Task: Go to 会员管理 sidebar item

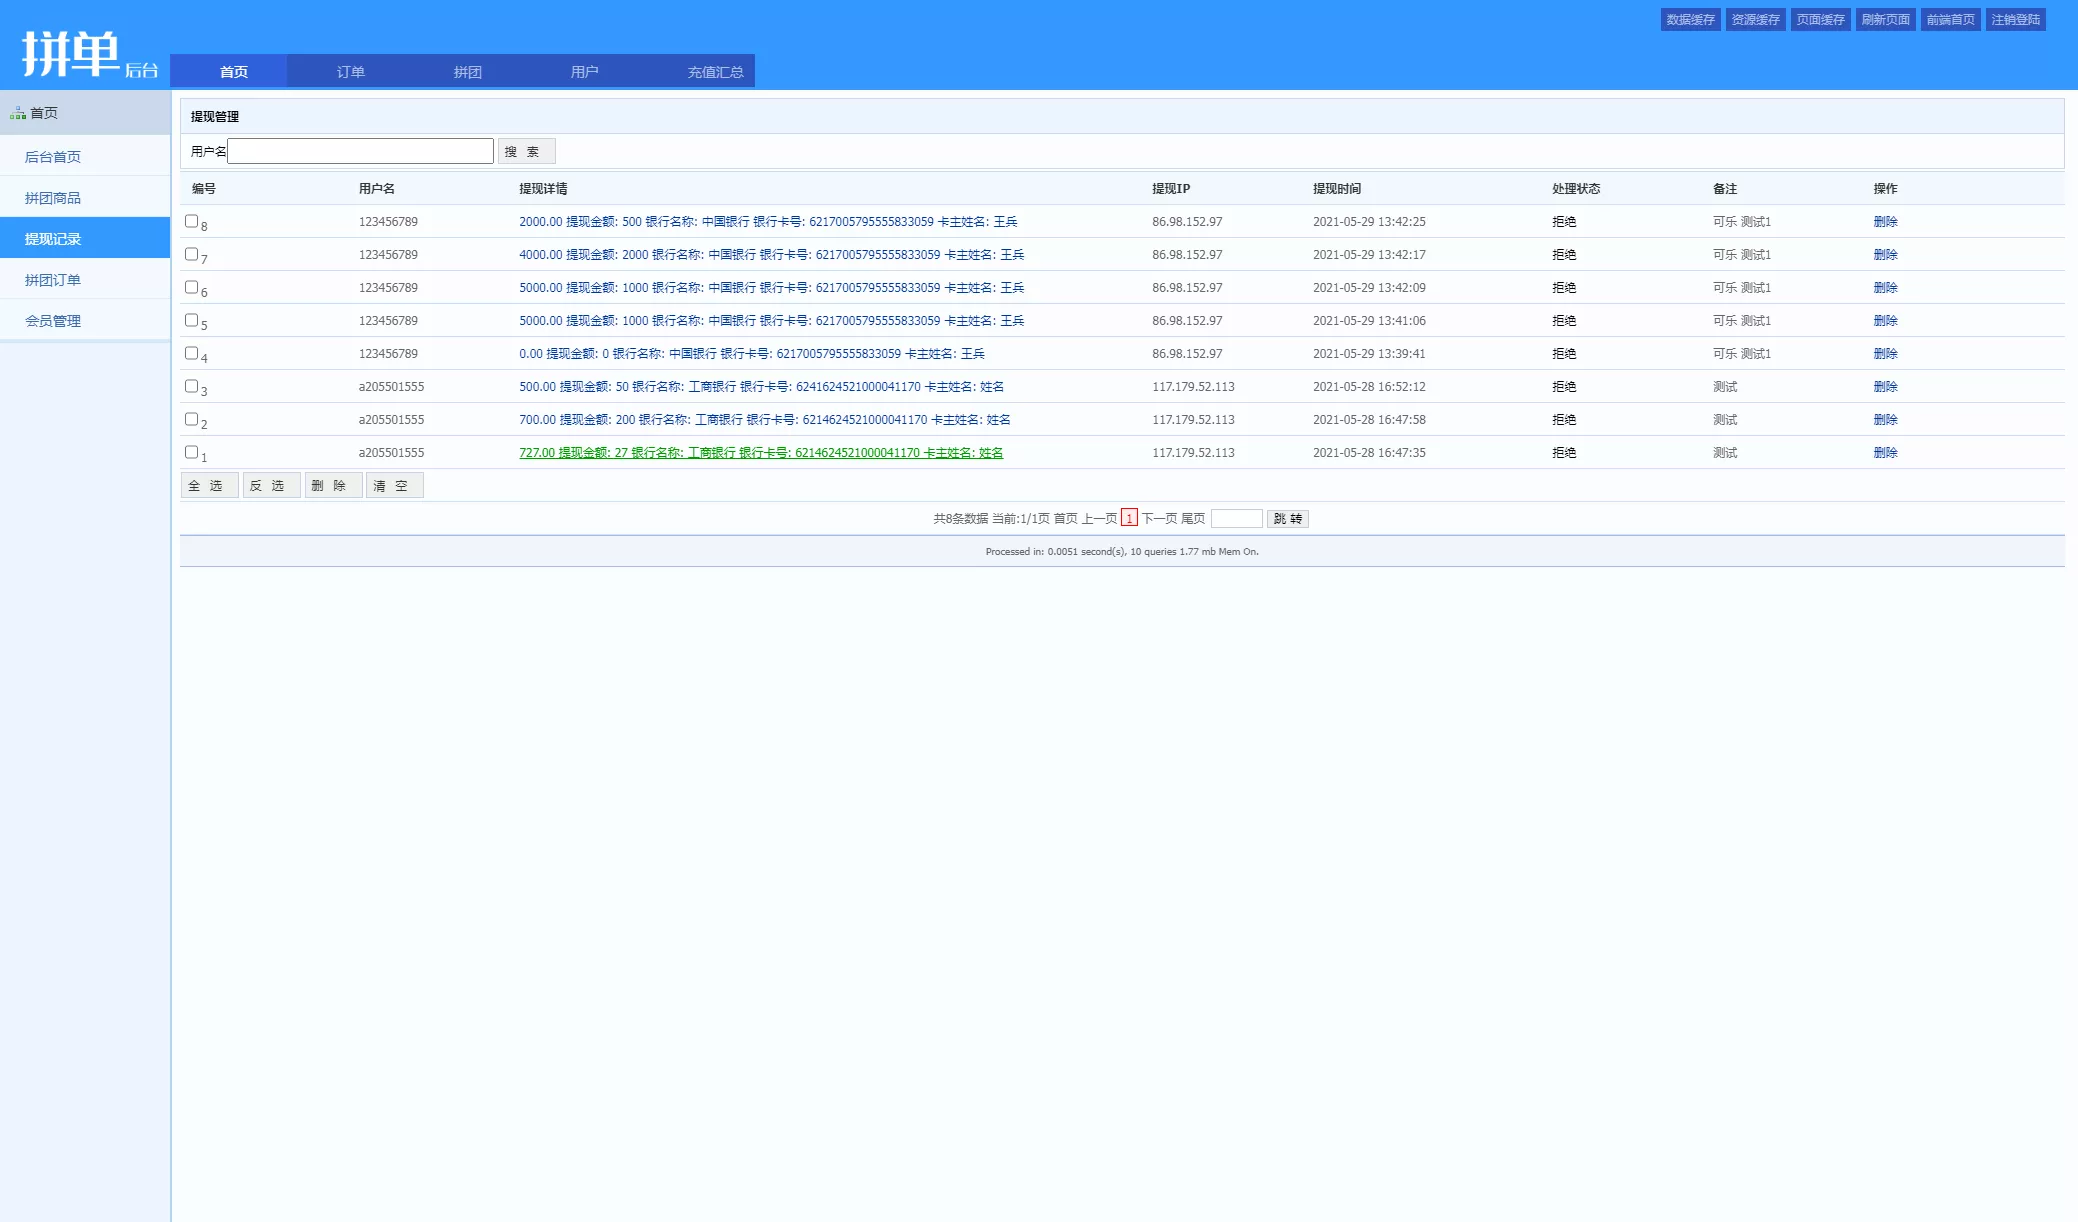Action: [53, 321]
